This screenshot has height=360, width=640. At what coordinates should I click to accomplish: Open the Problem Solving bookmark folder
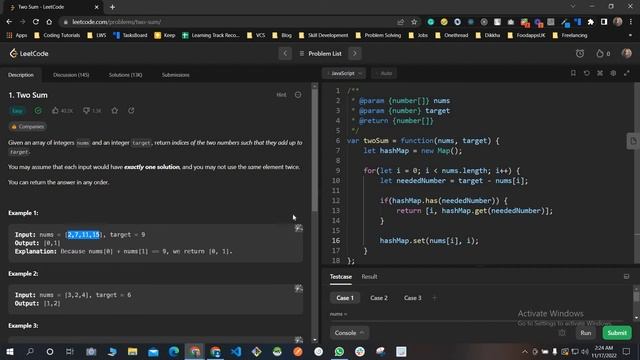pos(378,35)
